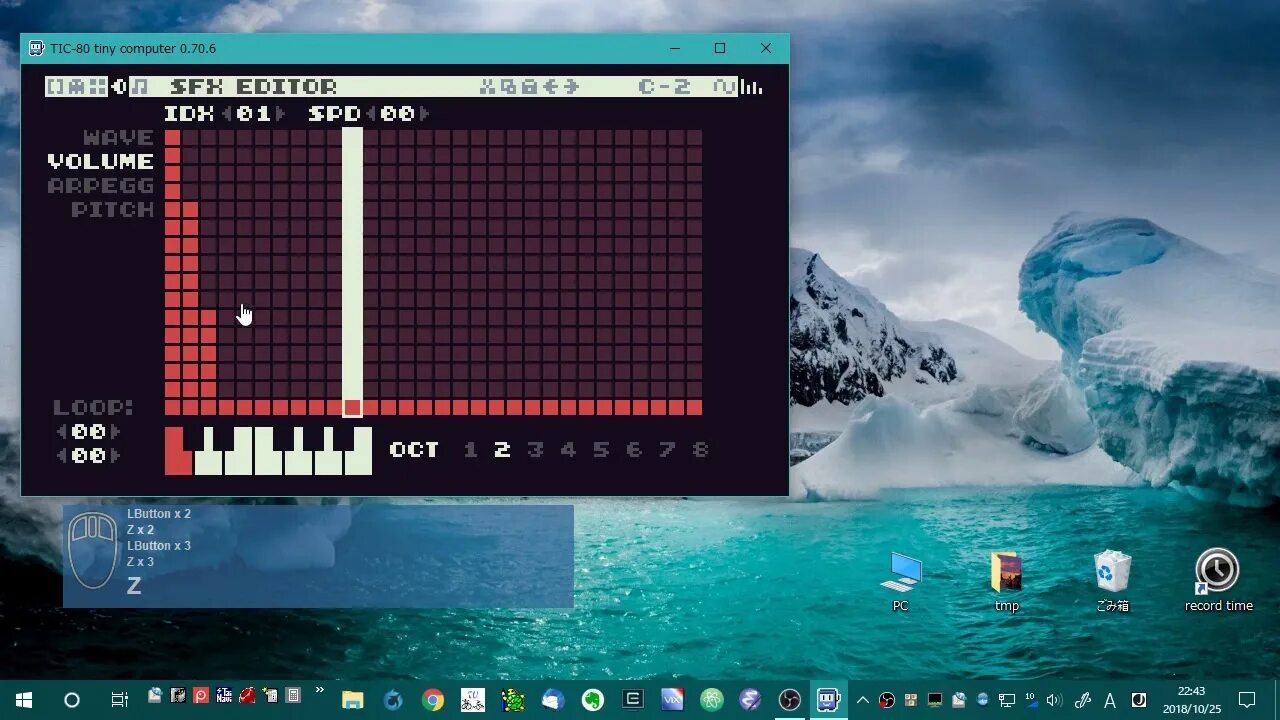Open PC desktop shortcut

point(901,581)
